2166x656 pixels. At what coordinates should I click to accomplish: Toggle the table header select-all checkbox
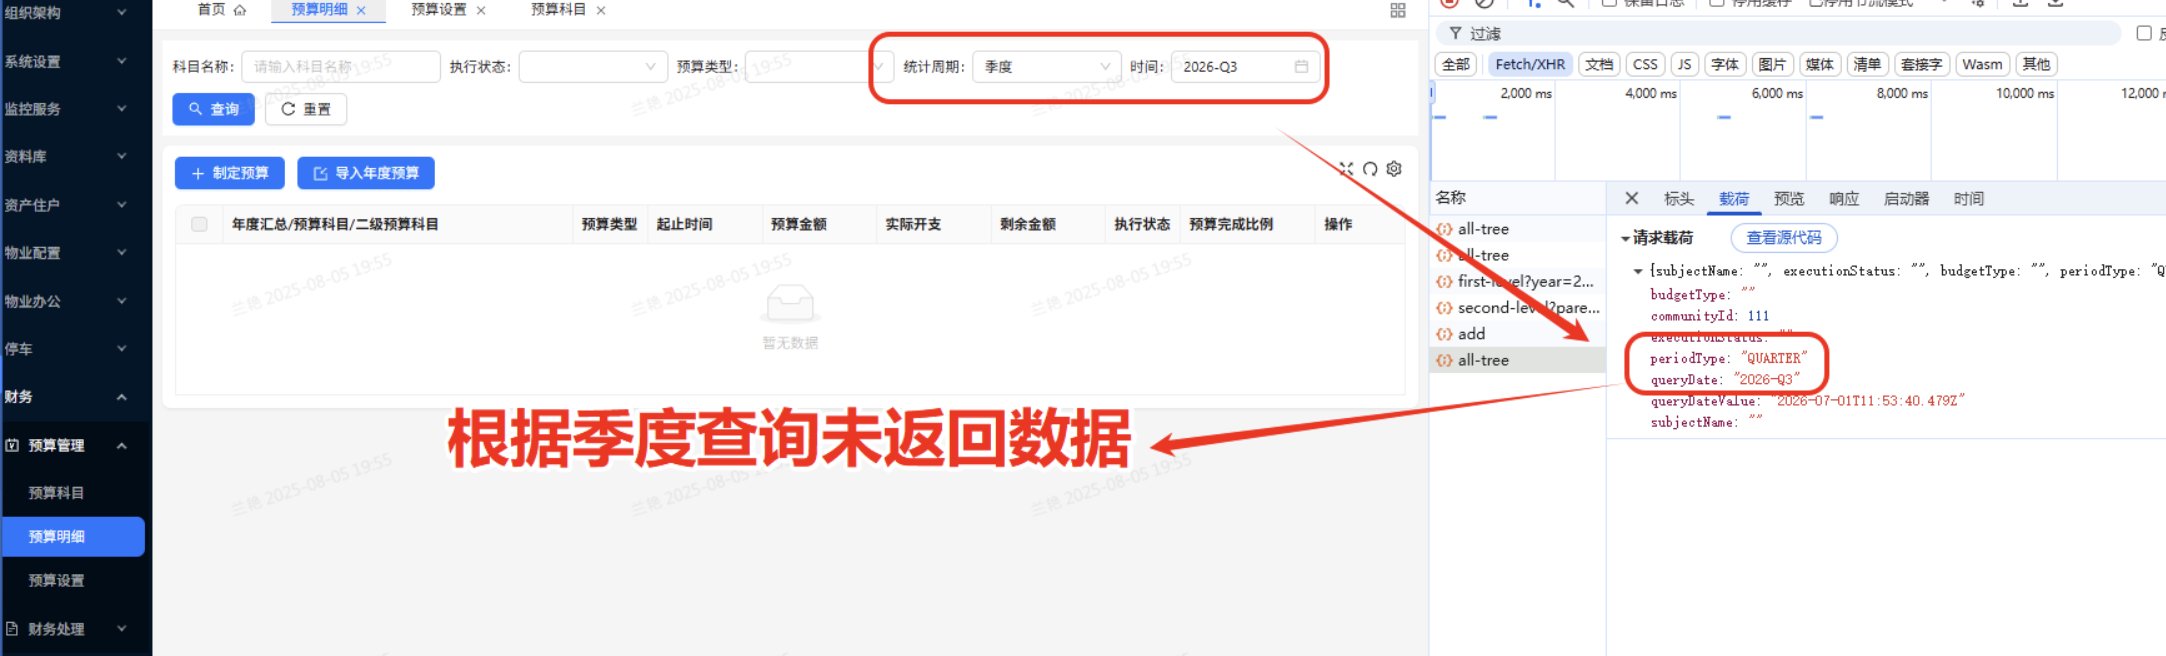200,224
